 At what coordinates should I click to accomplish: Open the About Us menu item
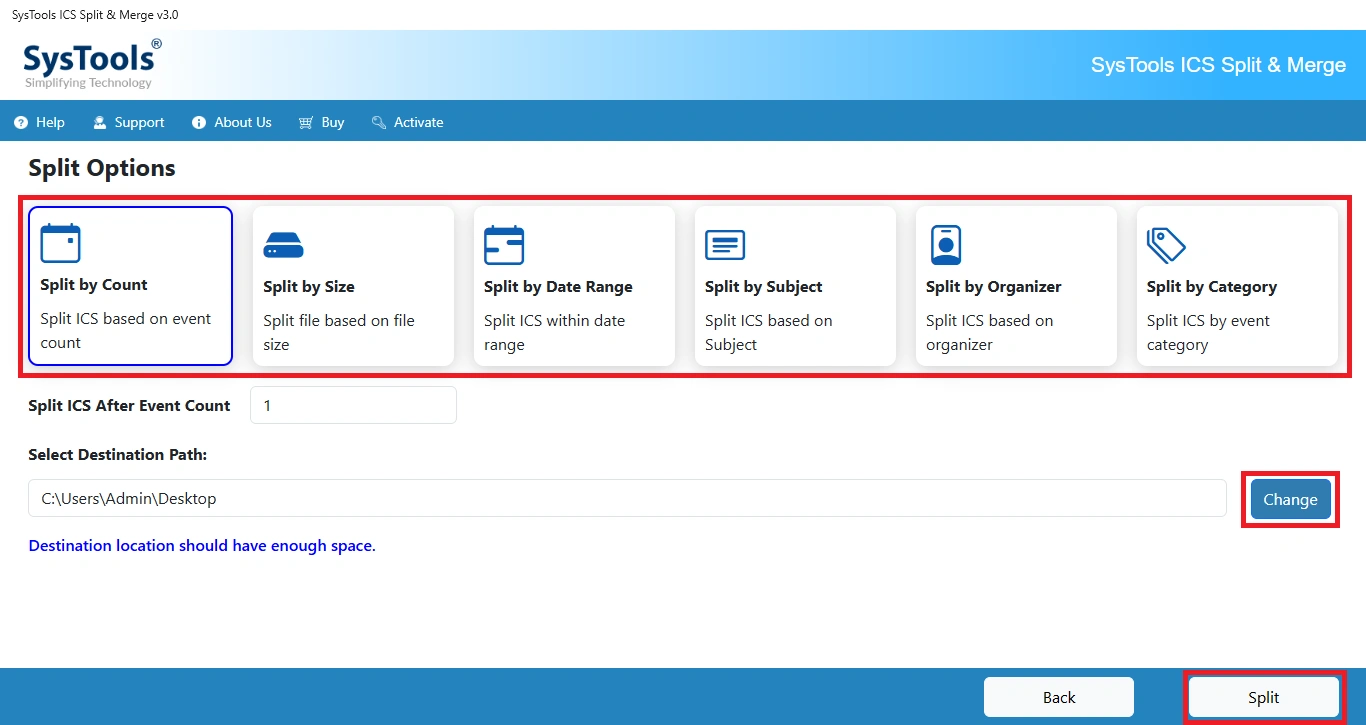pos(232,123)
